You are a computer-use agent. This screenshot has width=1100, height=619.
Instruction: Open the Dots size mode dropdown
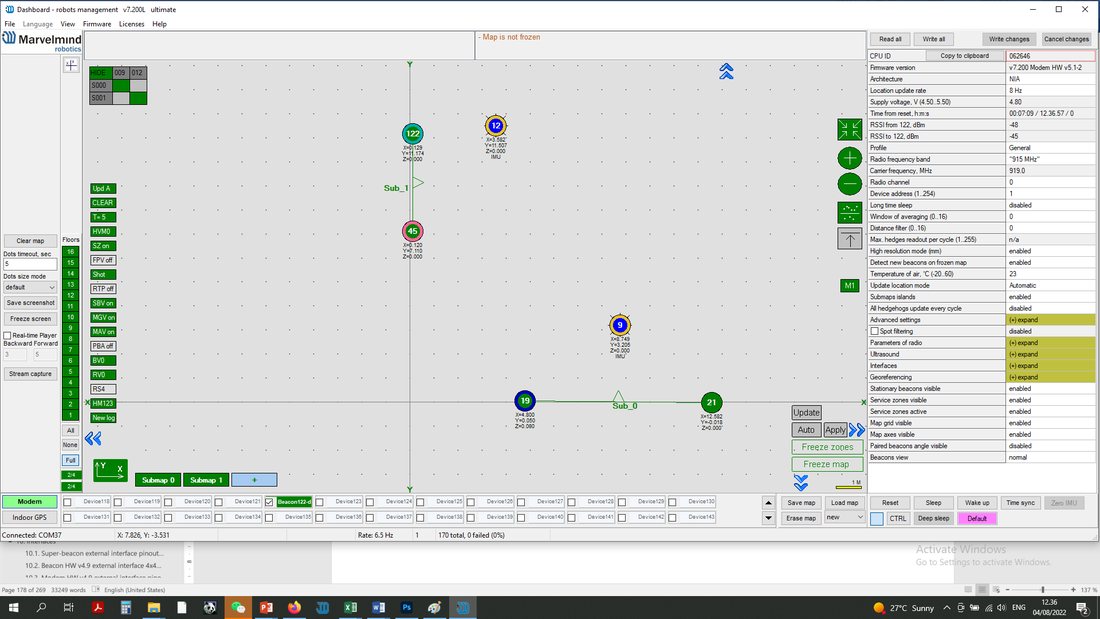(x=30, y=287)
